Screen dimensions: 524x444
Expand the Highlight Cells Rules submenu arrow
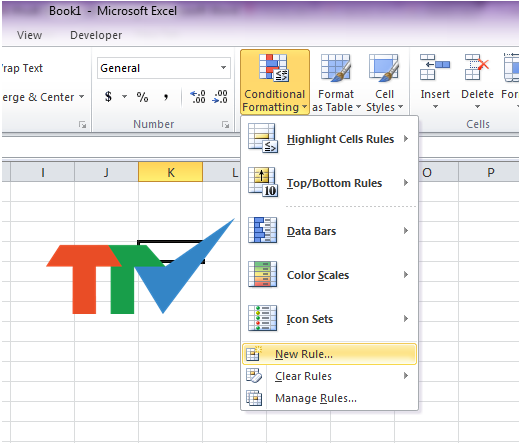click(x=406, y=139)
